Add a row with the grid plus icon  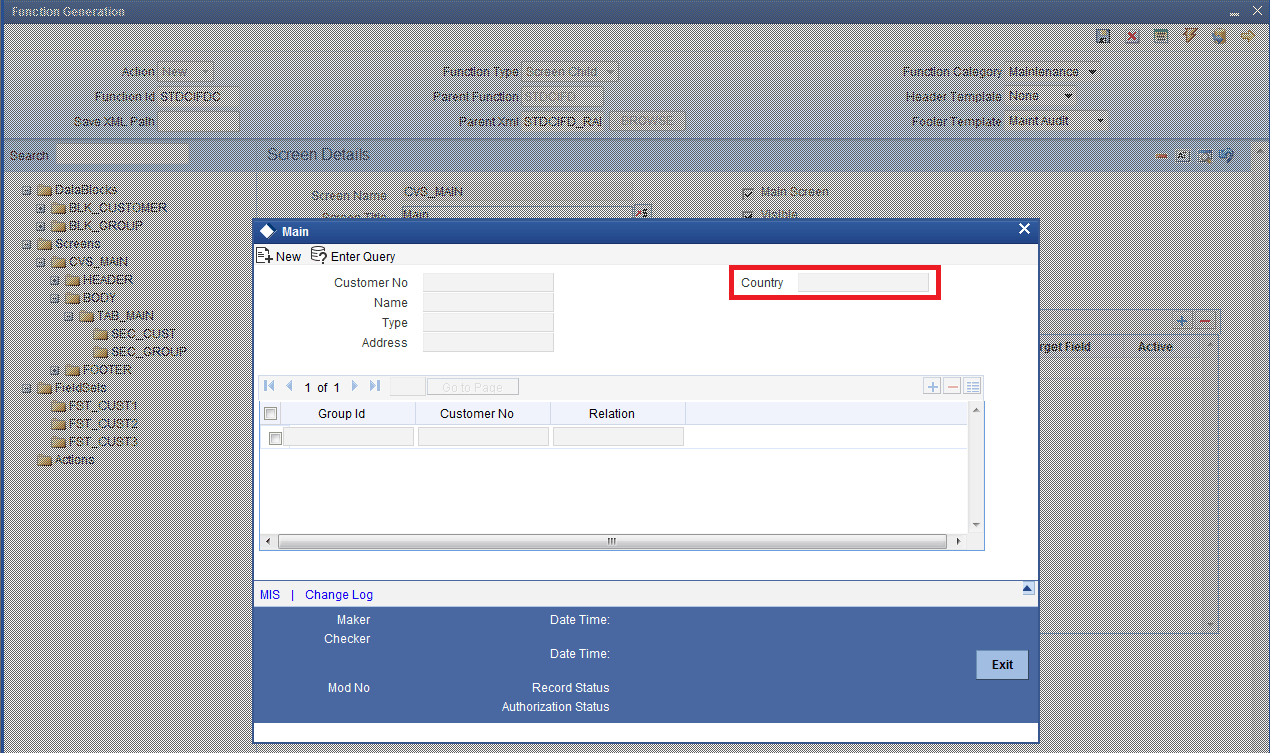tap(932, 386)
